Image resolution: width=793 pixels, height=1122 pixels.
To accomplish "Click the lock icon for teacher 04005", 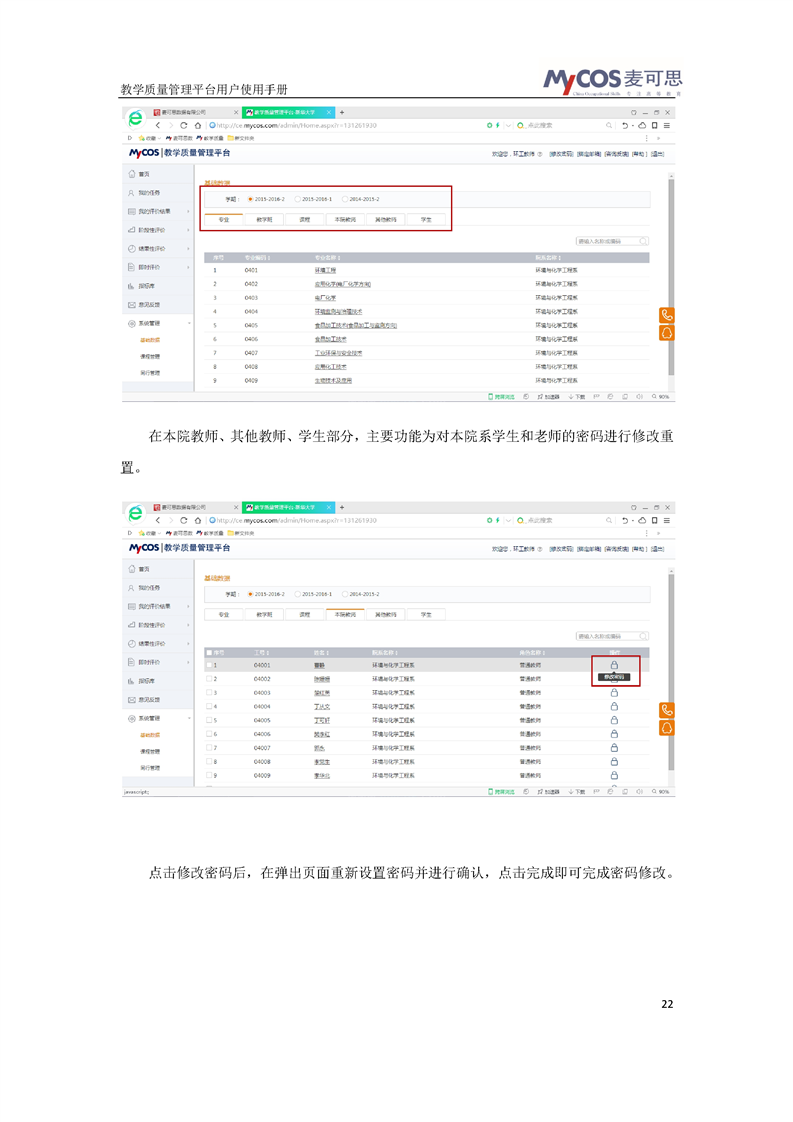I will click(x=614, y=720).
